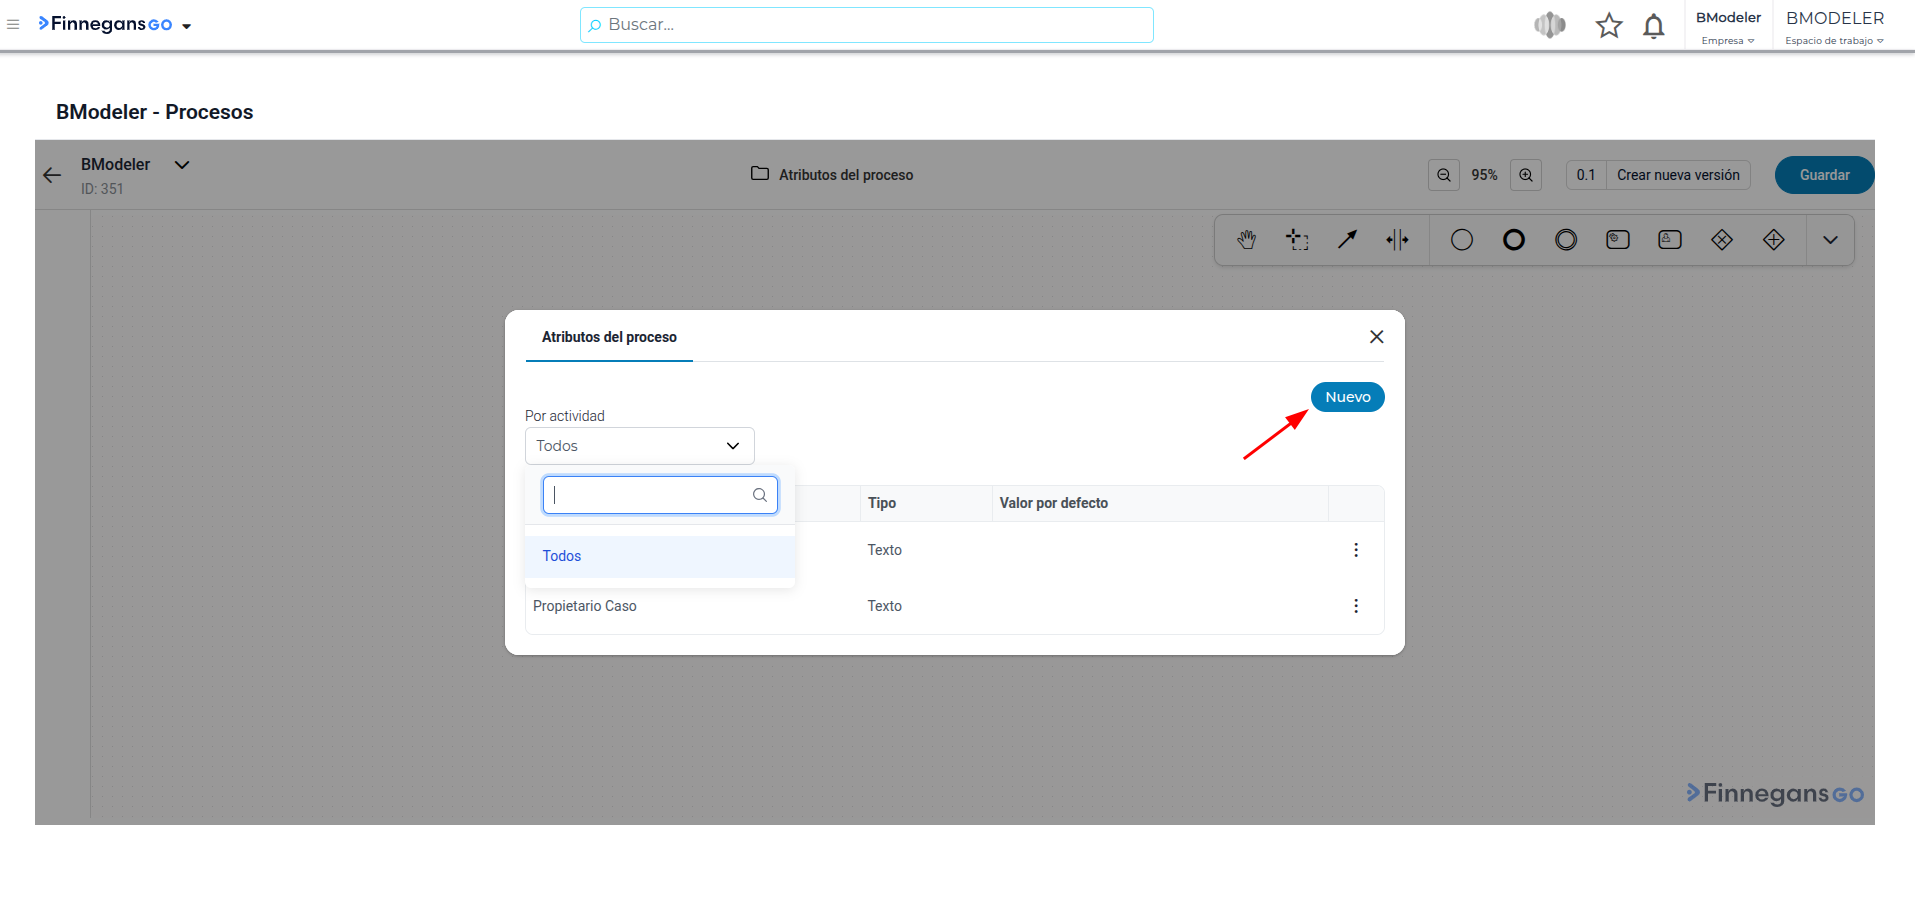Open the BModeler Empresa selector
Viewport: 1915px width, 906px height.
coord(1728,27)
